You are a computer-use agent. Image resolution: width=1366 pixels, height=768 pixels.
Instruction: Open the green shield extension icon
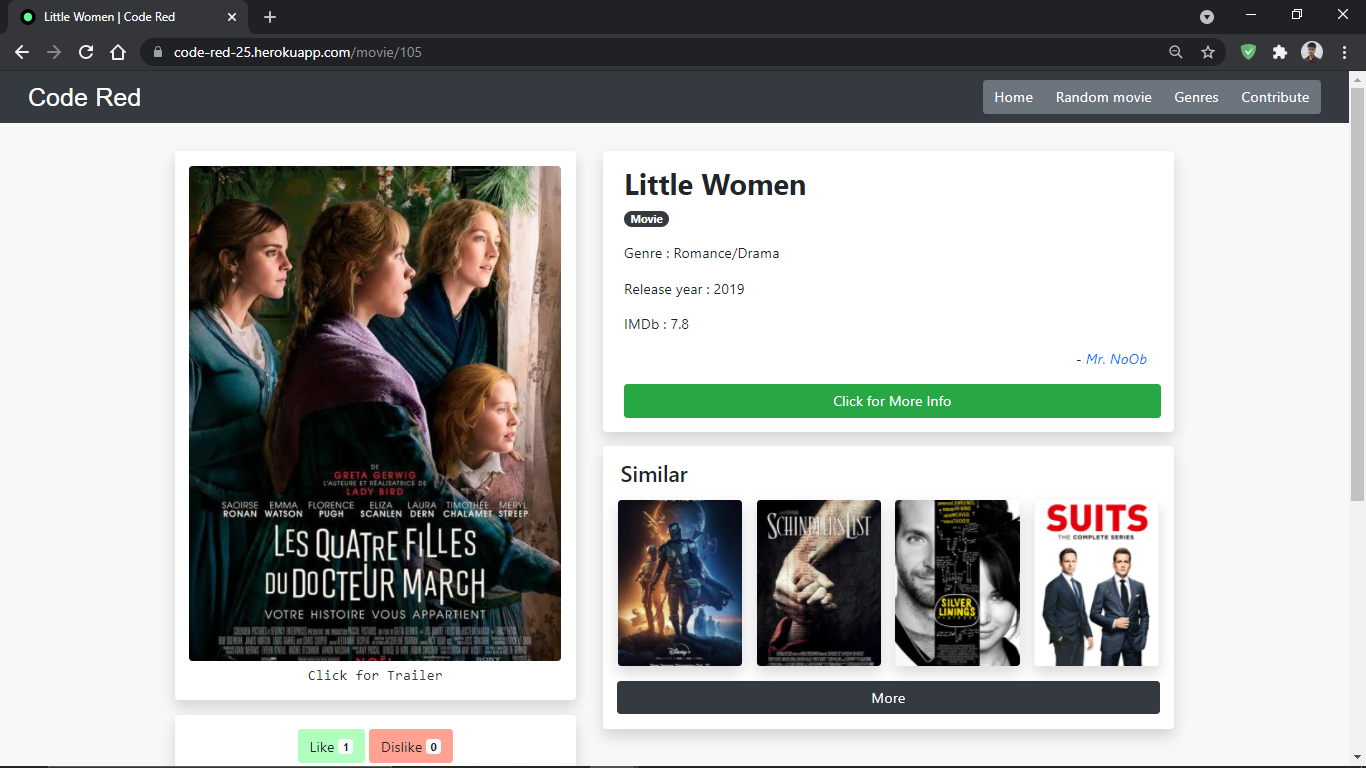click(x=1248, y=52)
